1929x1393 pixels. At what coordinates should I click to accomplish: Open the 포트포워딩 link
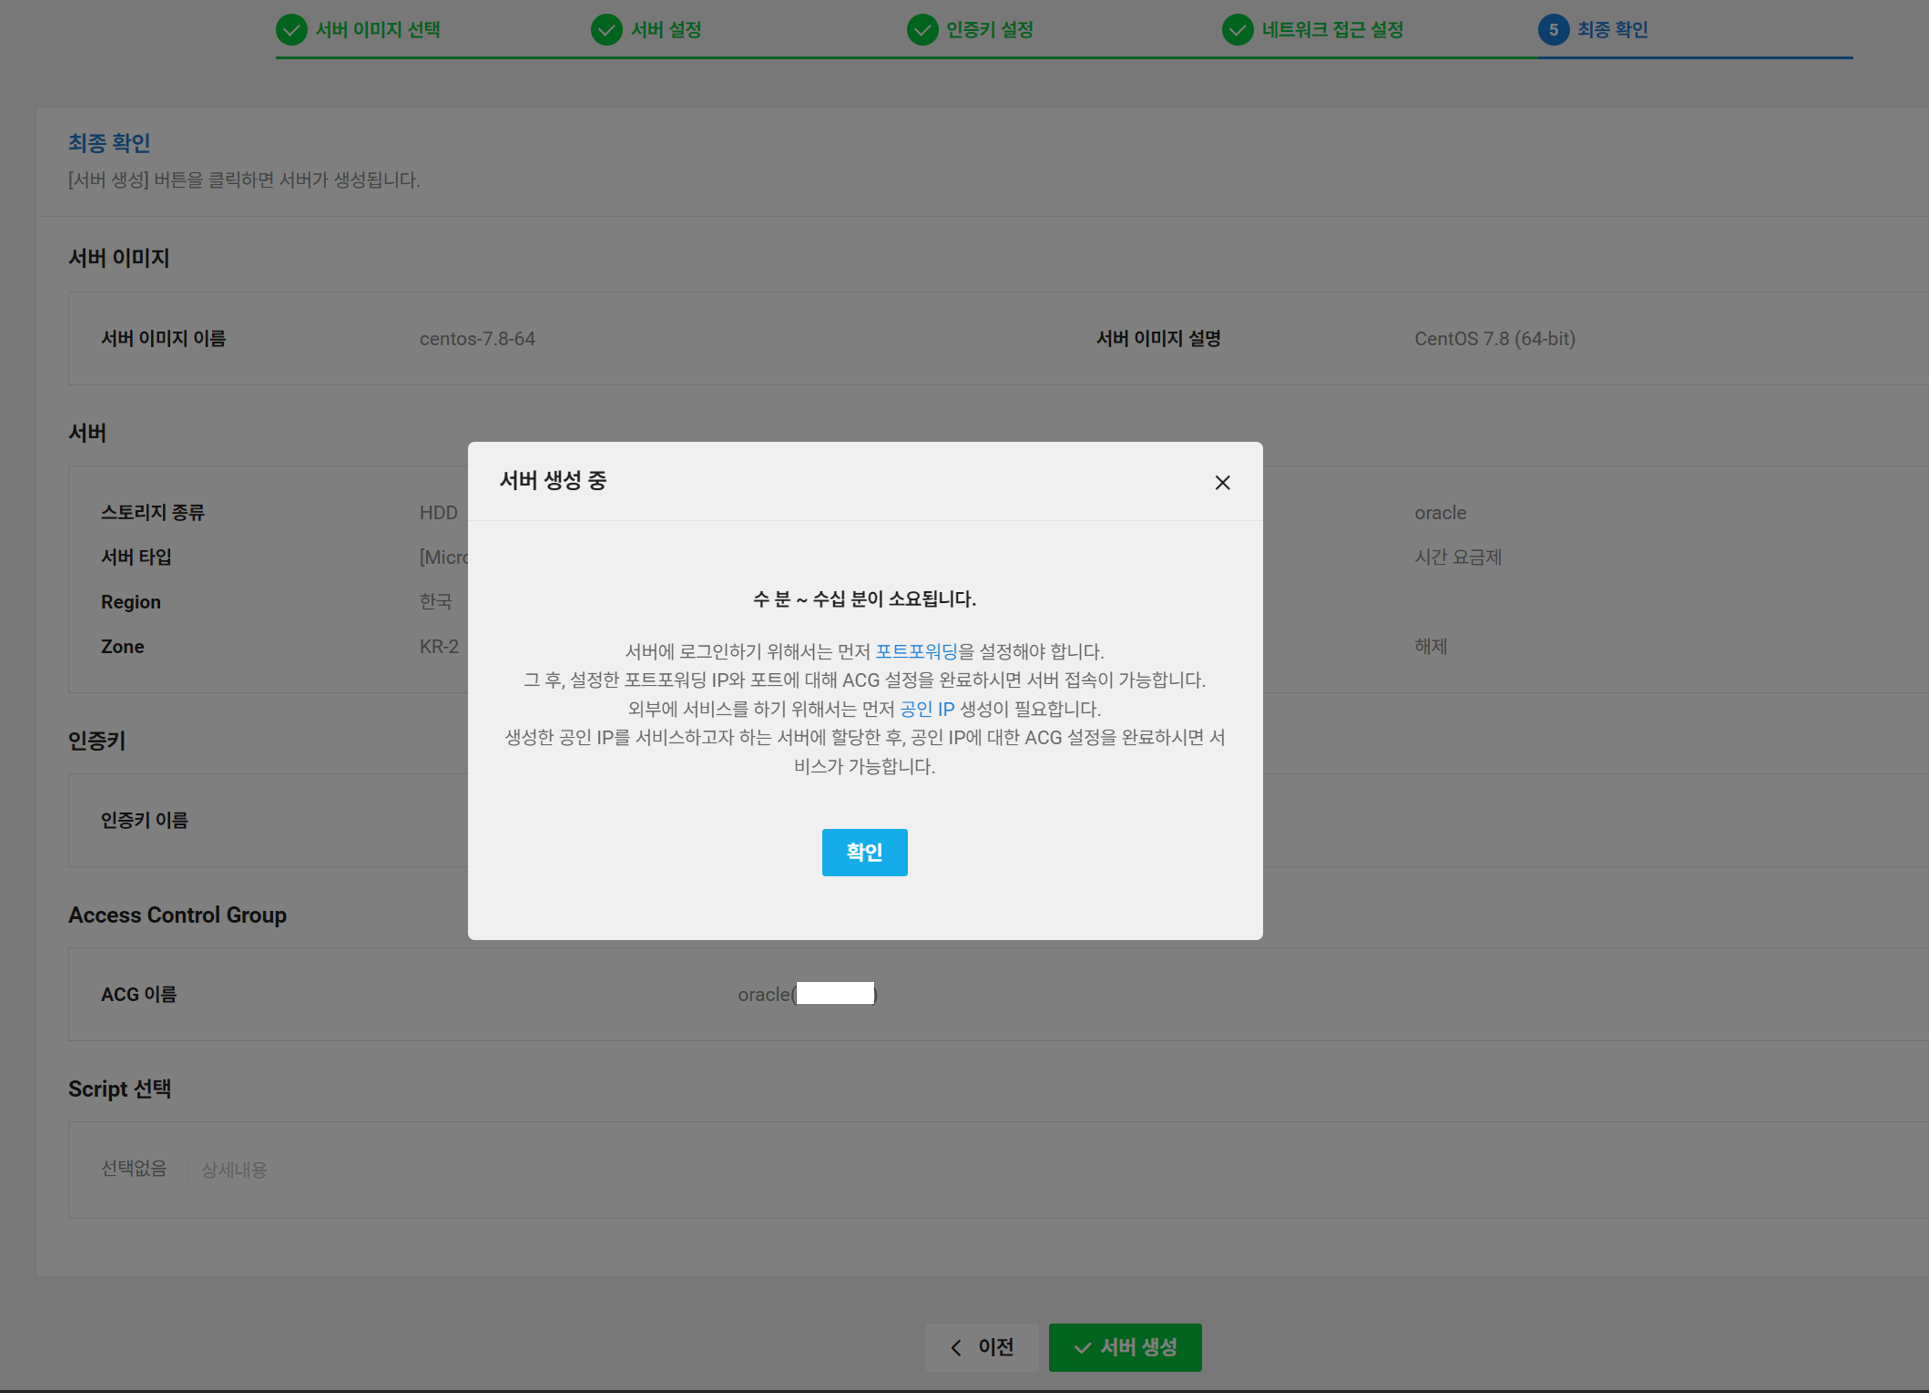point(916,651)
